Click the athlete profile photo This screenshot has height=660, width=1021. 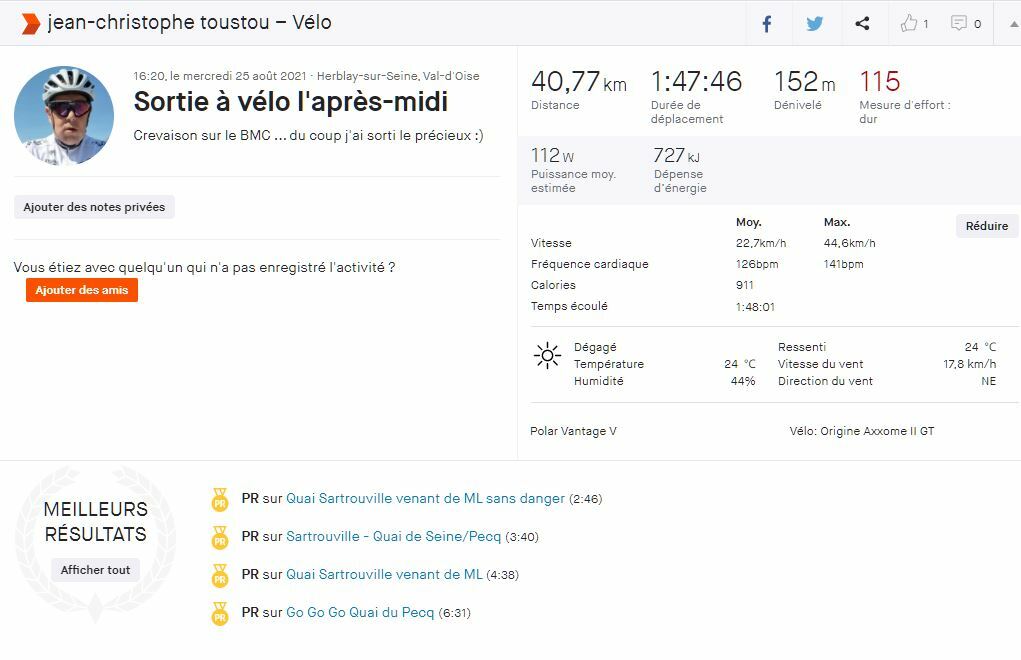[64, 116]
